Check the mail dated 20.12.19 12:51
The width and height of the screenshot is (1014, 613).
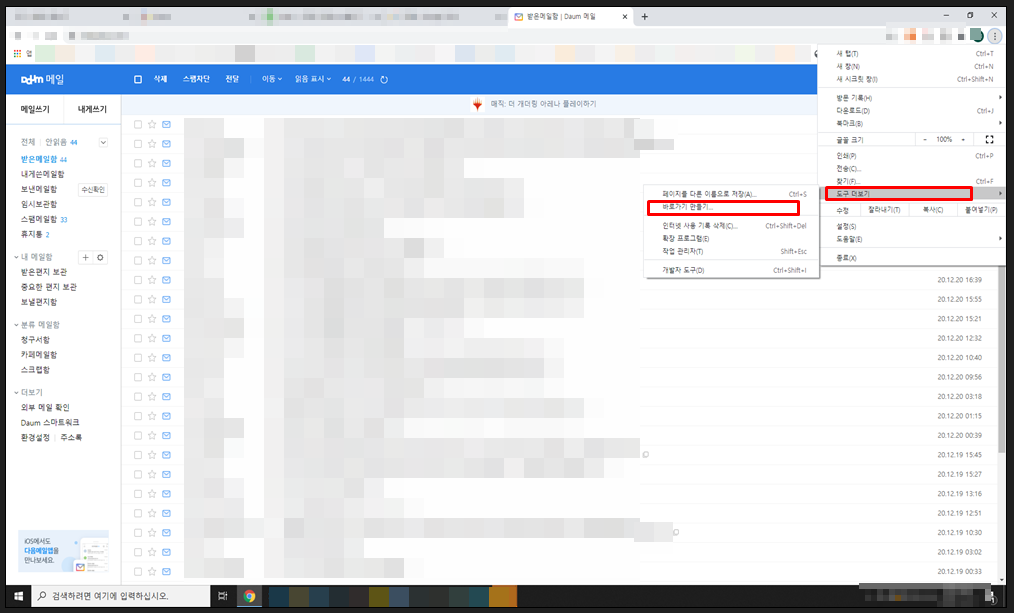pyautogui.click(x=138, y=513)
